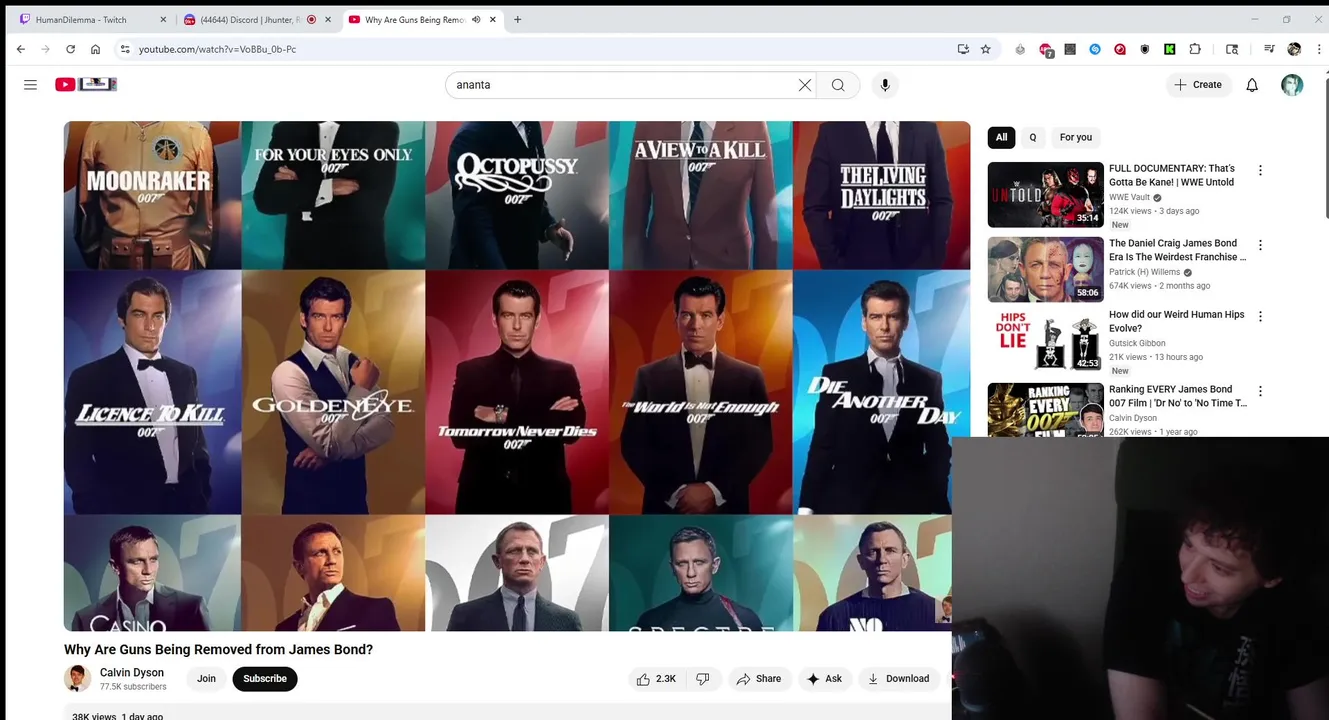This screenshot has width=1329, height=720.
Task: Open the YouTube notifications bell
Action: pos(1252,85)
